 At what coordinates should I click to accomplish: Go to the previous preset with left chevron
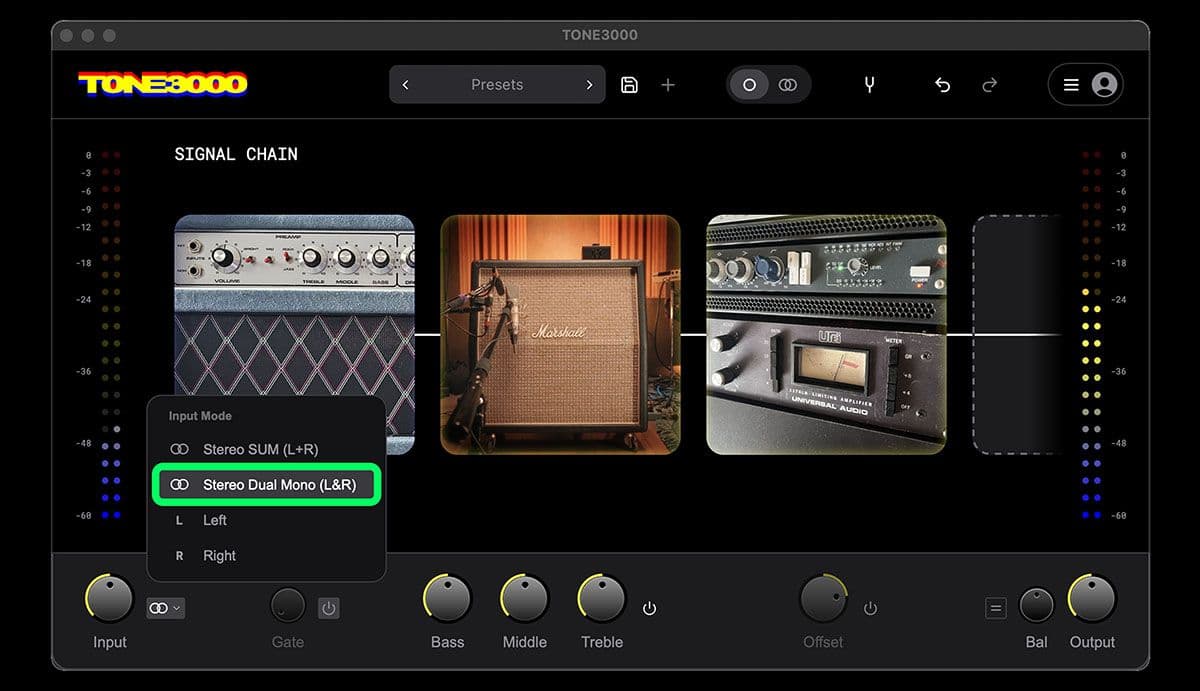[405, 85]
